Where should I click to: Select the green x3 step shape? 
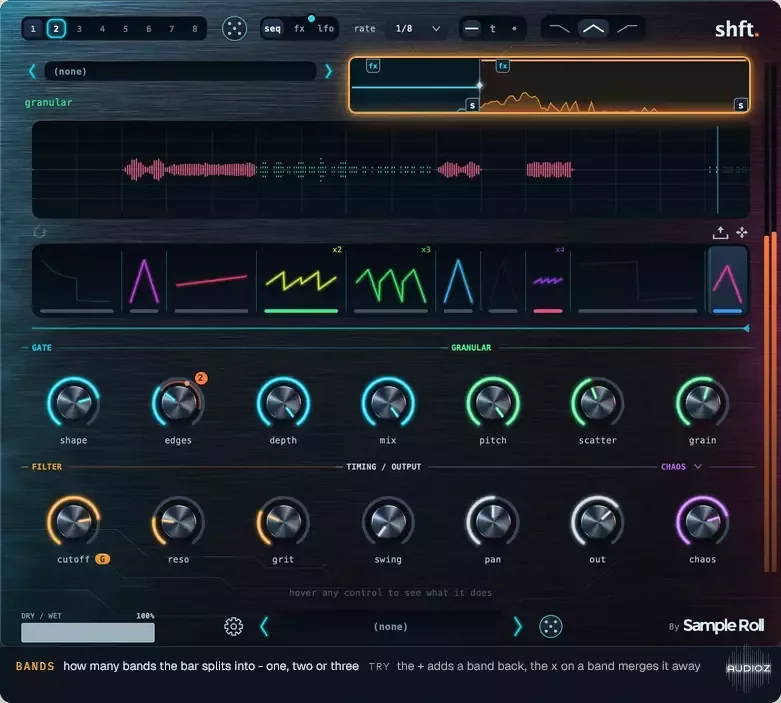[390, 281]
